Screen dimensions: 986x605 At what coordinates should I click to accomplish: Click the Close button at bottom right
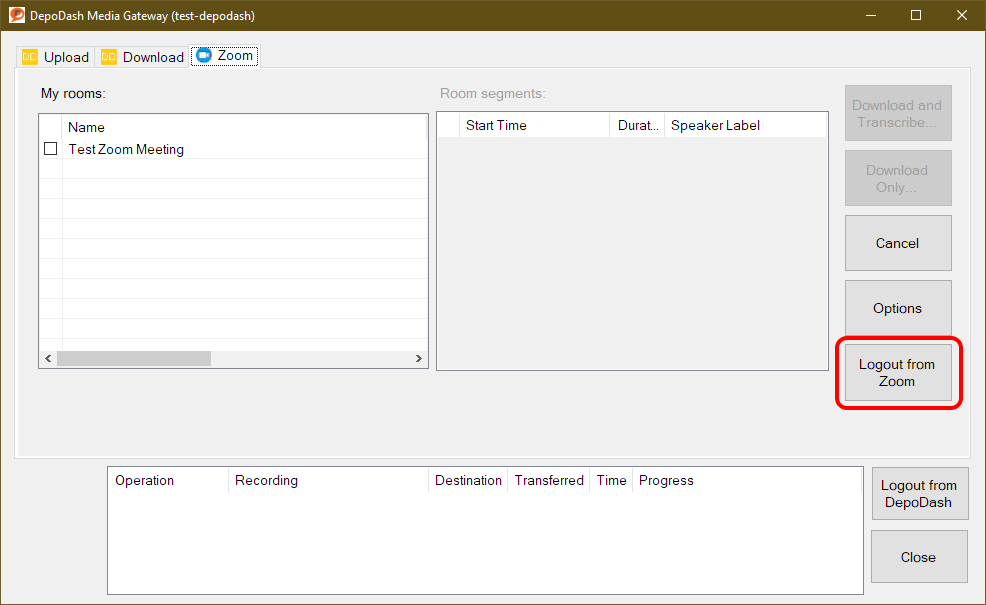[919, 557]
